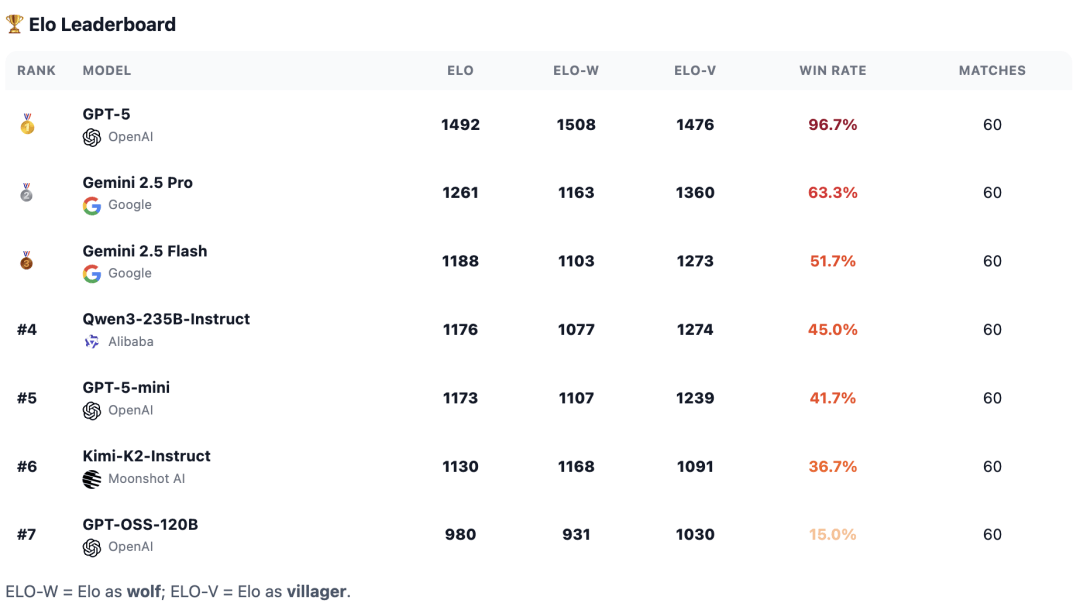1080x603 pixels.
Task: Click the OpenAI logo under GPT-5
Action: tap(92, 138)
